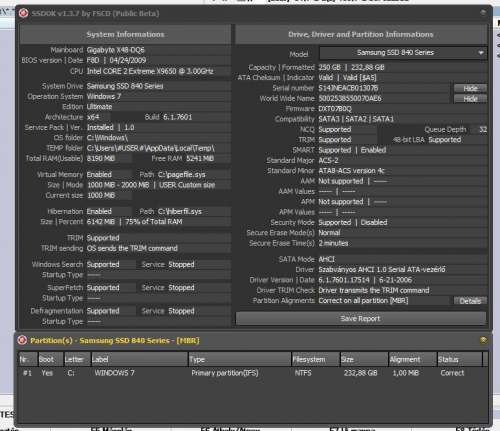Click the Filesystem column header

point(315,359)
